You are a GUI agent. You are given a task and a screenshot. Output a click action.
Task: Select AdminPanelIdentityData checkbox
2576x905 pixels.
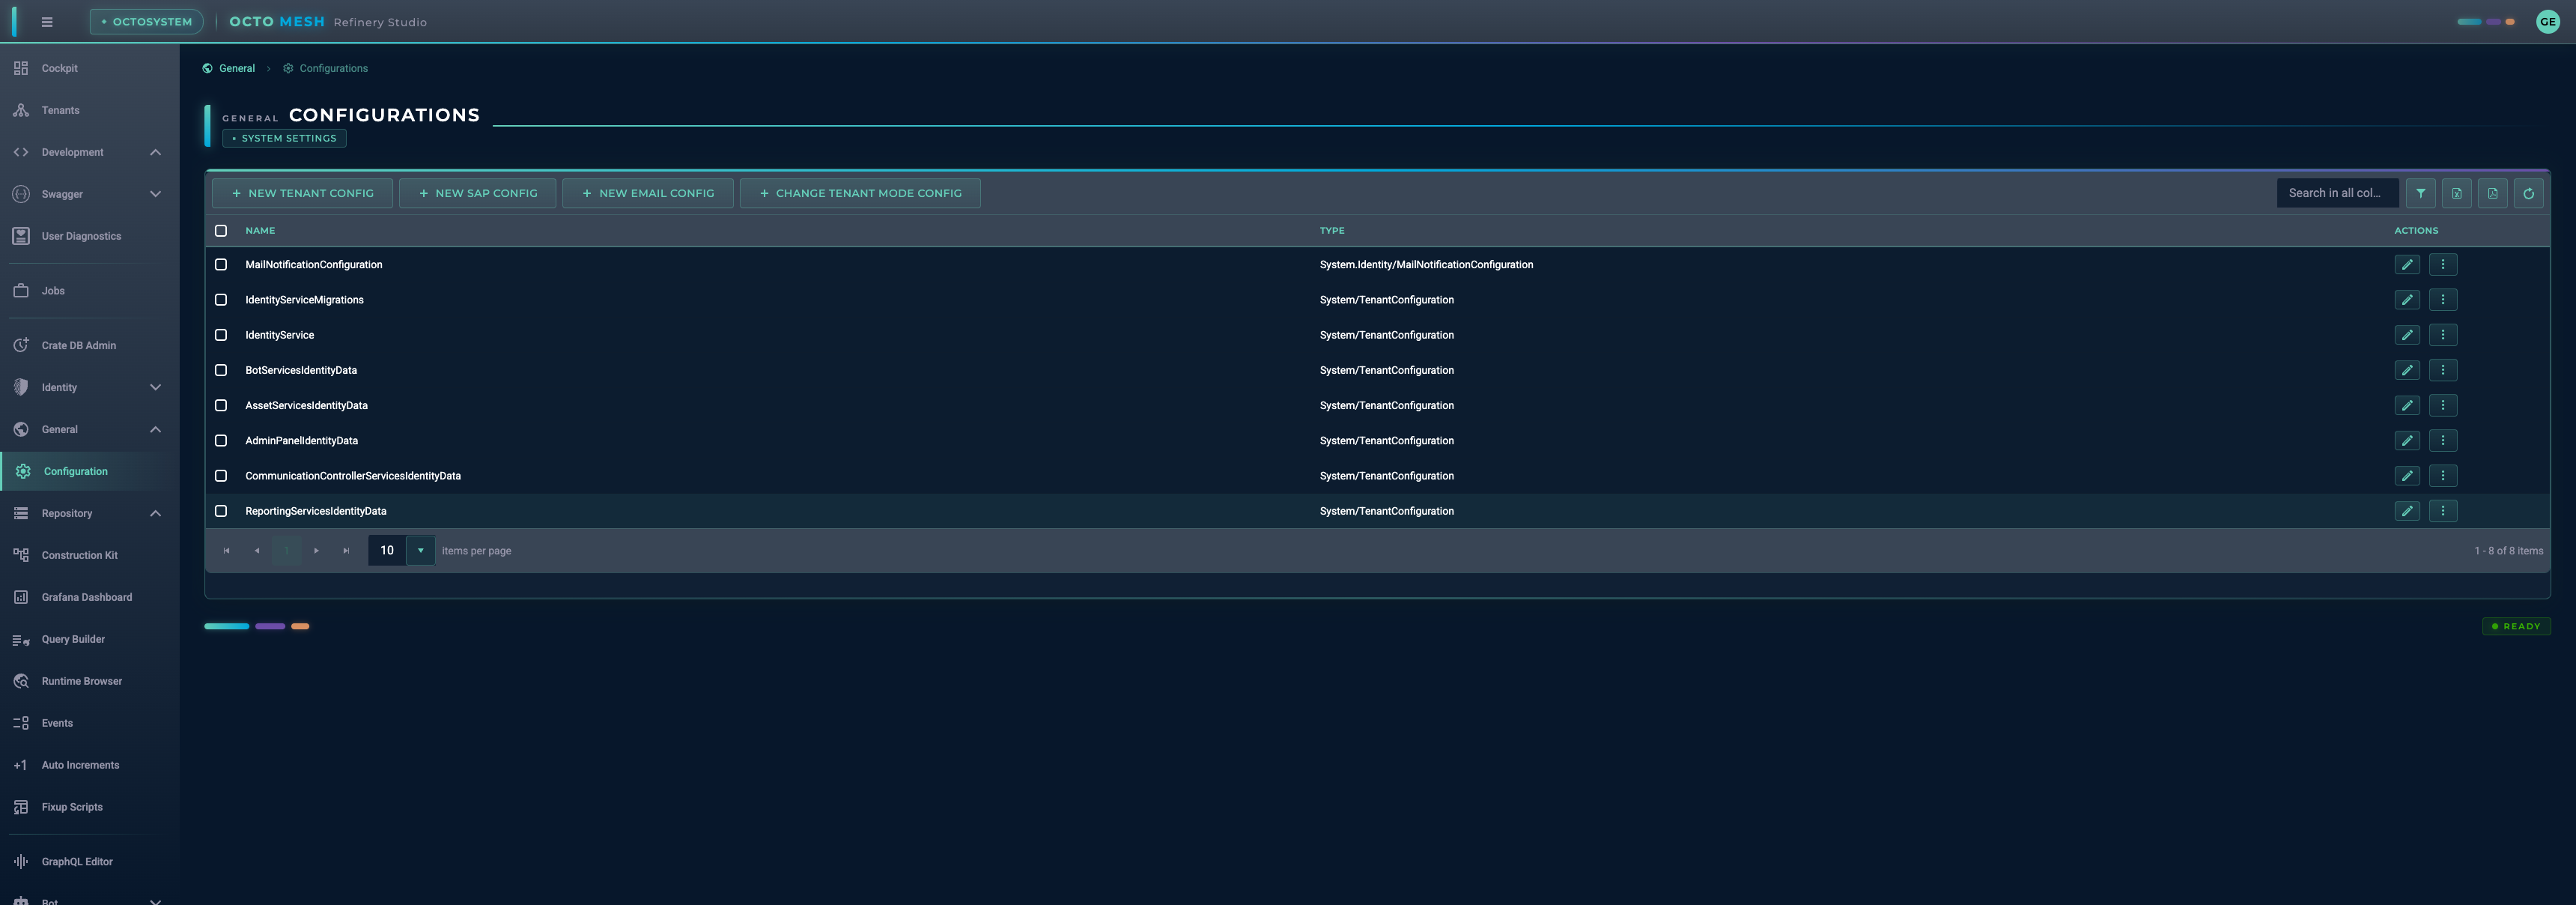pyautogui.click(x=221, y=440)
